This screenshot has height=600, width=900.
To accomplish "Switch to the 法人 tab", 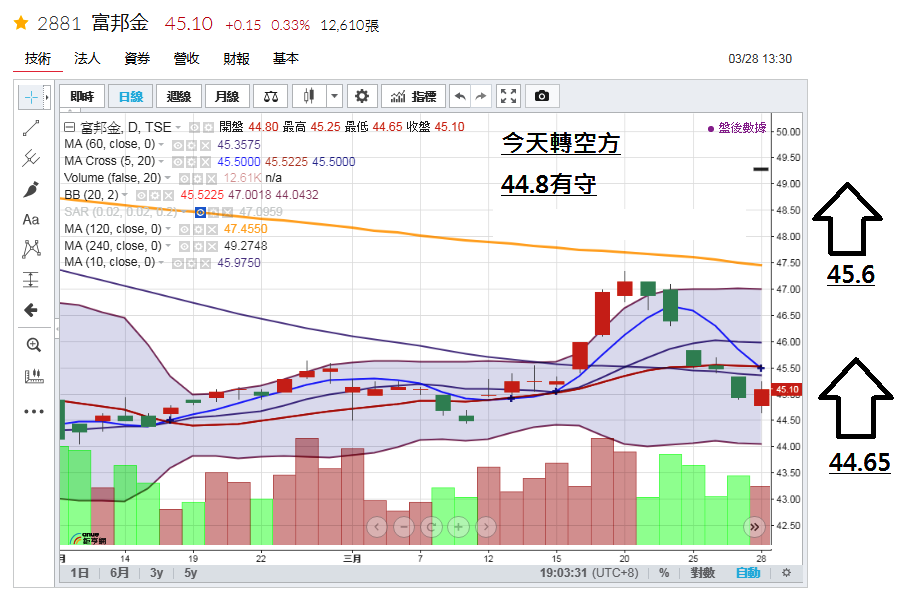I will pyautogui.click(x=87, y=59).
